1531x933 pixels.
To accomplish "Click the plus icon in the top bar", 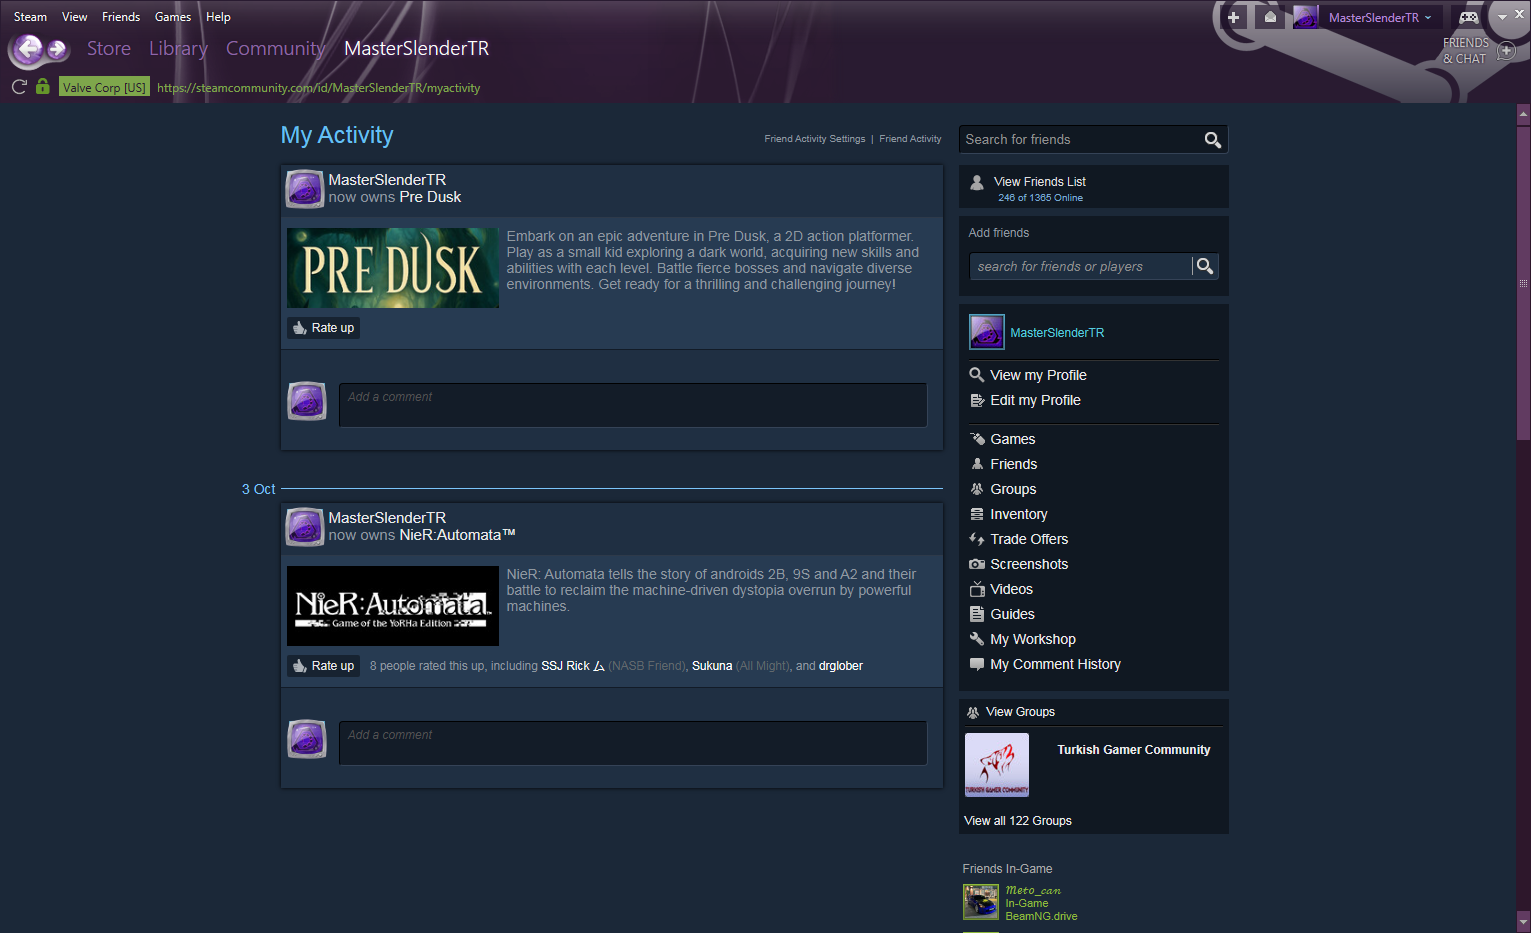I will click(1233, 17).
